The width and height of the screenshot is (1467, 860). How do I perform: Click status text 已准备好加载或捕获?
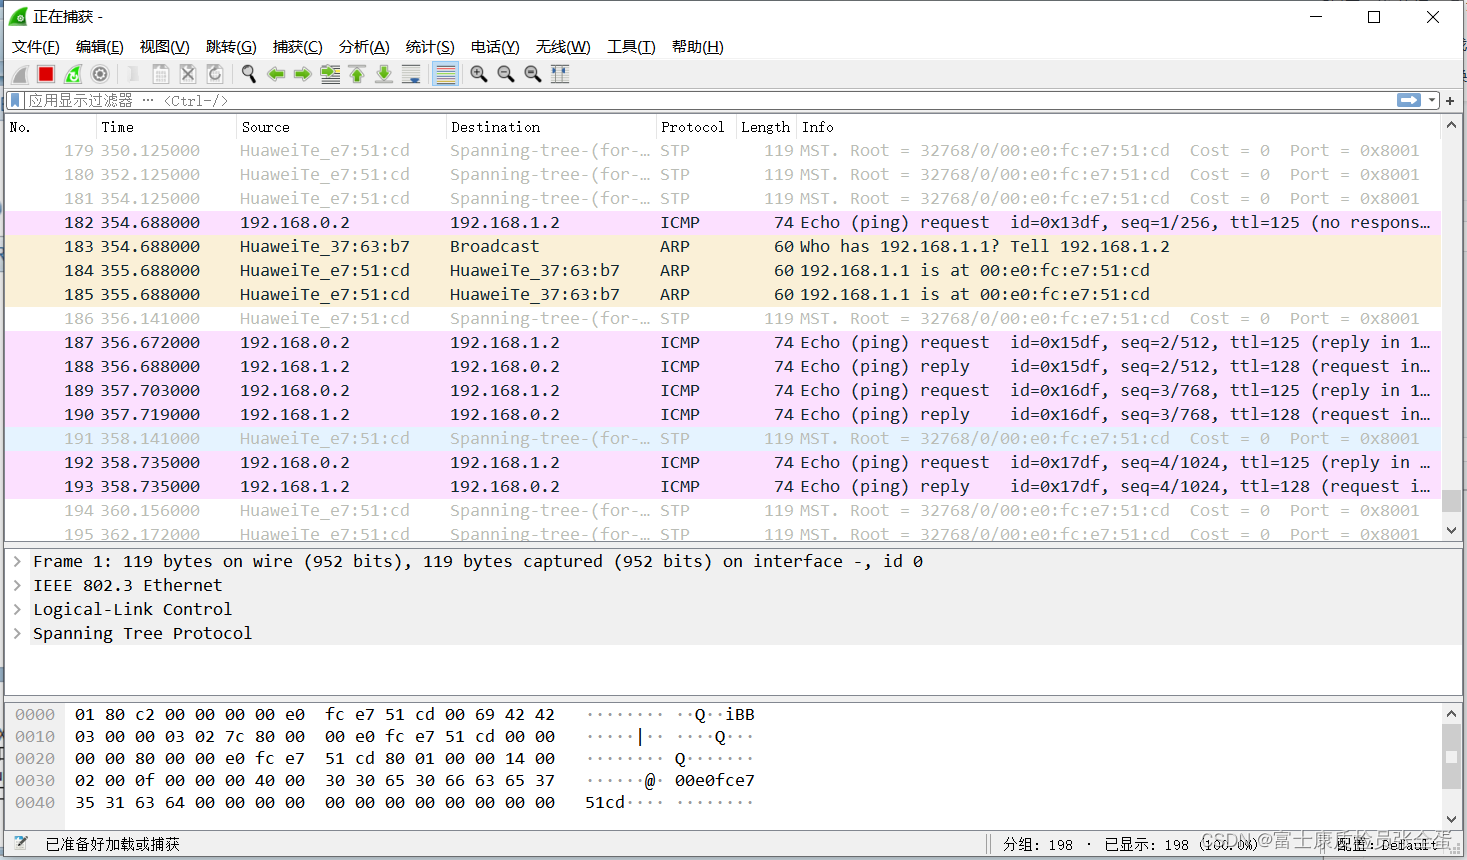point(113,845)
